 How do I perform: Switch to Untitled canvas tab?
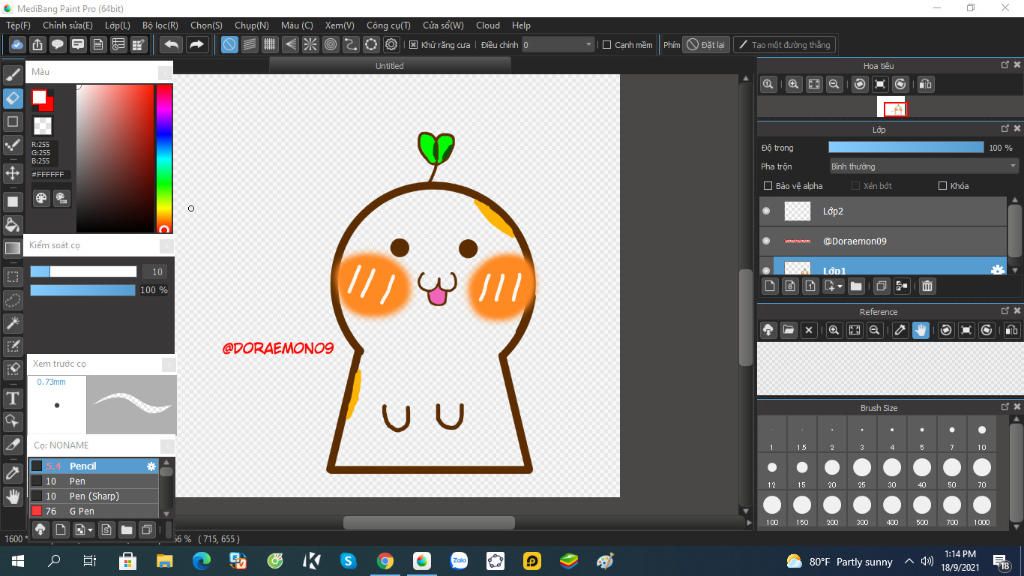point(389,66)
